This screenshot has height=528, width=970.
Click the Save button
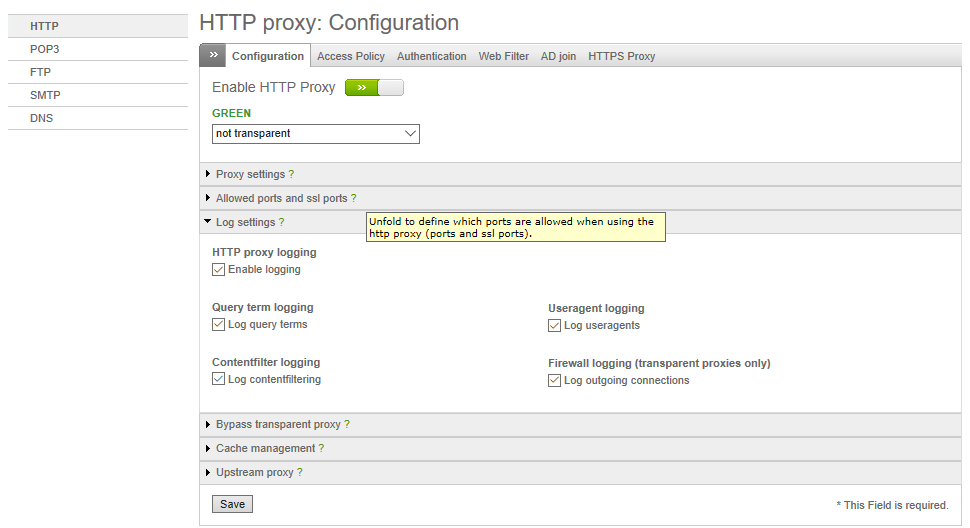pyautogui.click(x=232, y=504)
